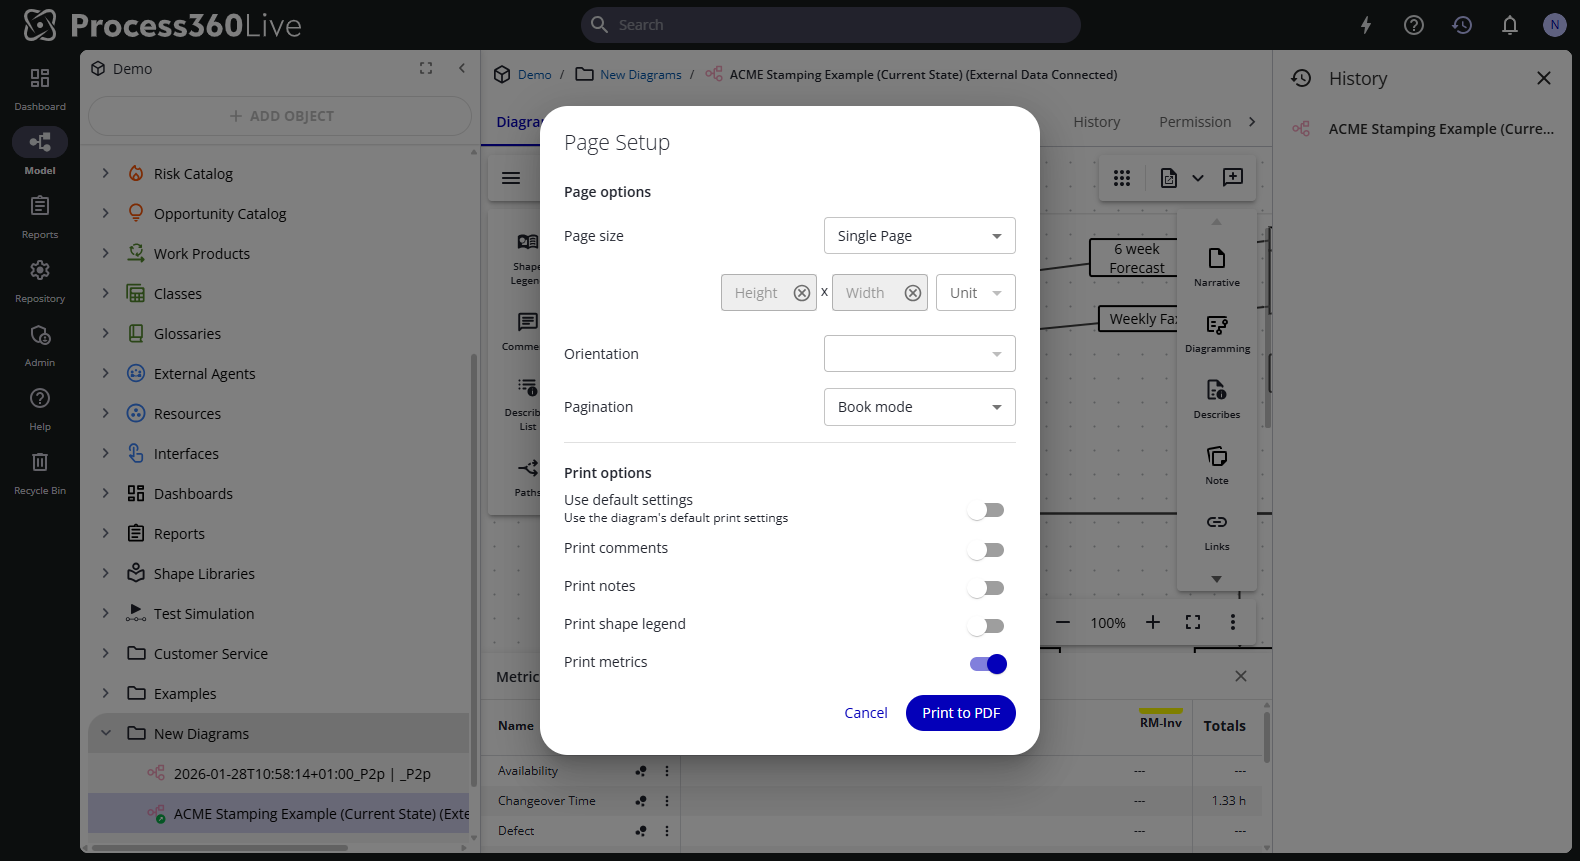Open the Orientation dropdown
The width and height of the screenshot is (1580, 861).
(920, 354)
